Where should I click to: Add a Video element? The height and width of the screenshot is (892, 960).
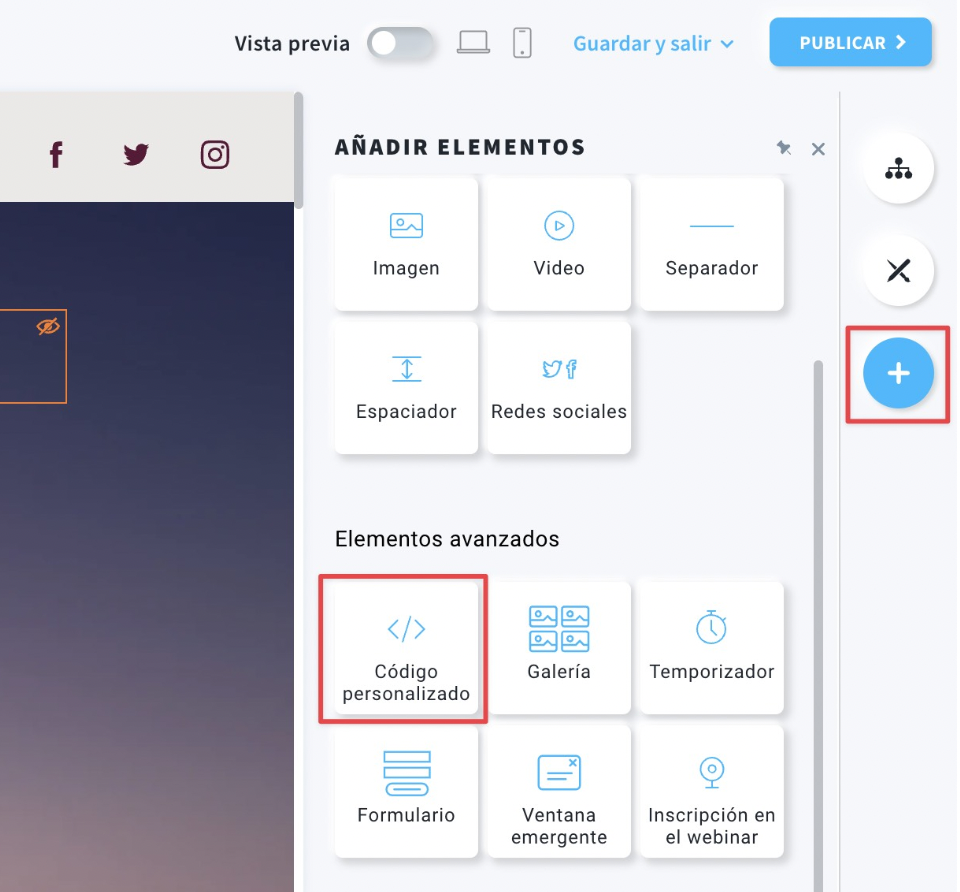558,244
